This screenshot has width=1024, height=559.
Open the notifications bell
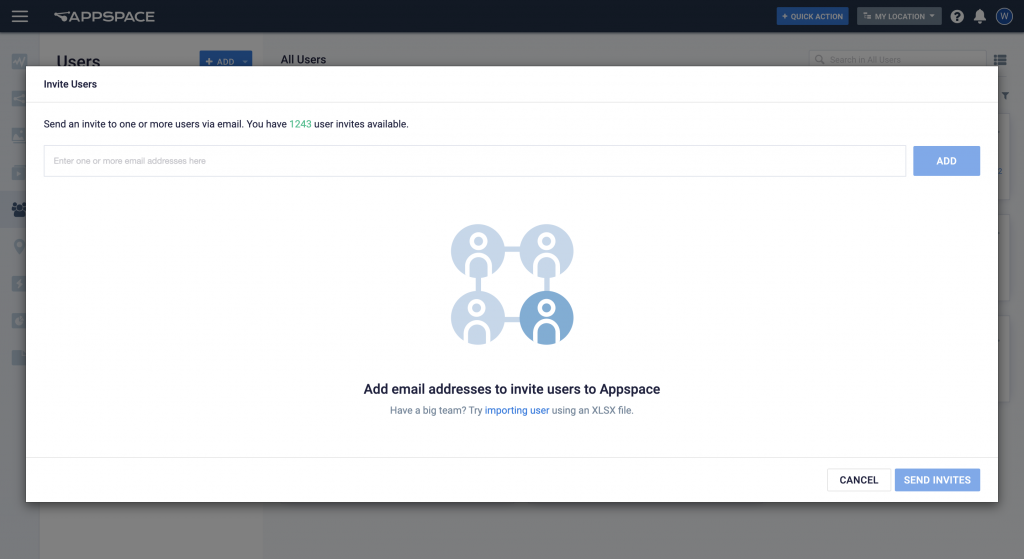tap(980, 16)
